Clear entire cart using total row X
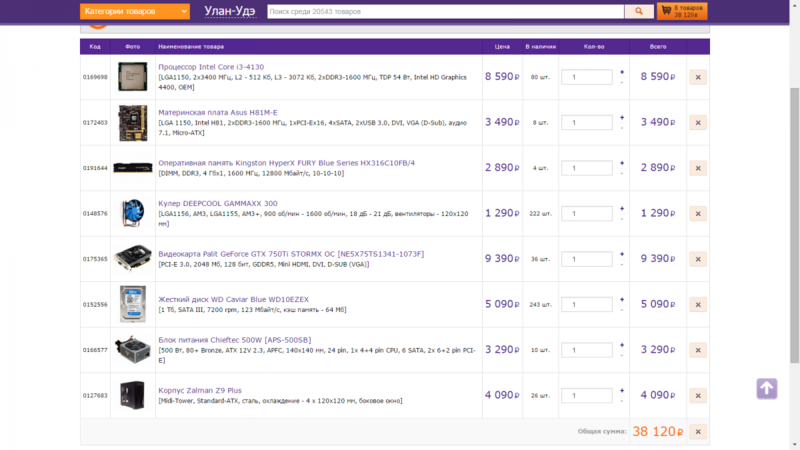The image size is (800, 450). tap(697, 432)
